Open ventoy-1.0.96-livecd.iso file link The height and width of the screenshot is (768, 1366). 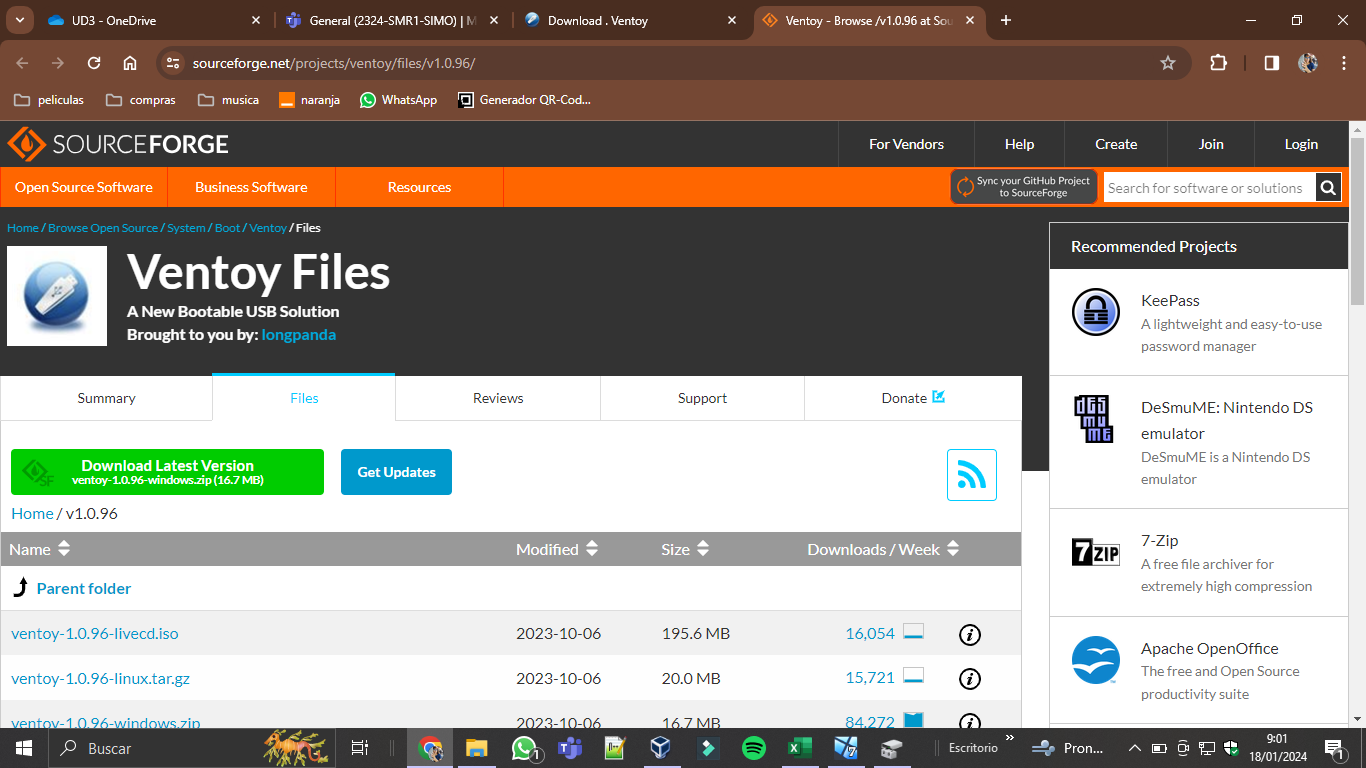pyautogui.click(x=95, y=634)
